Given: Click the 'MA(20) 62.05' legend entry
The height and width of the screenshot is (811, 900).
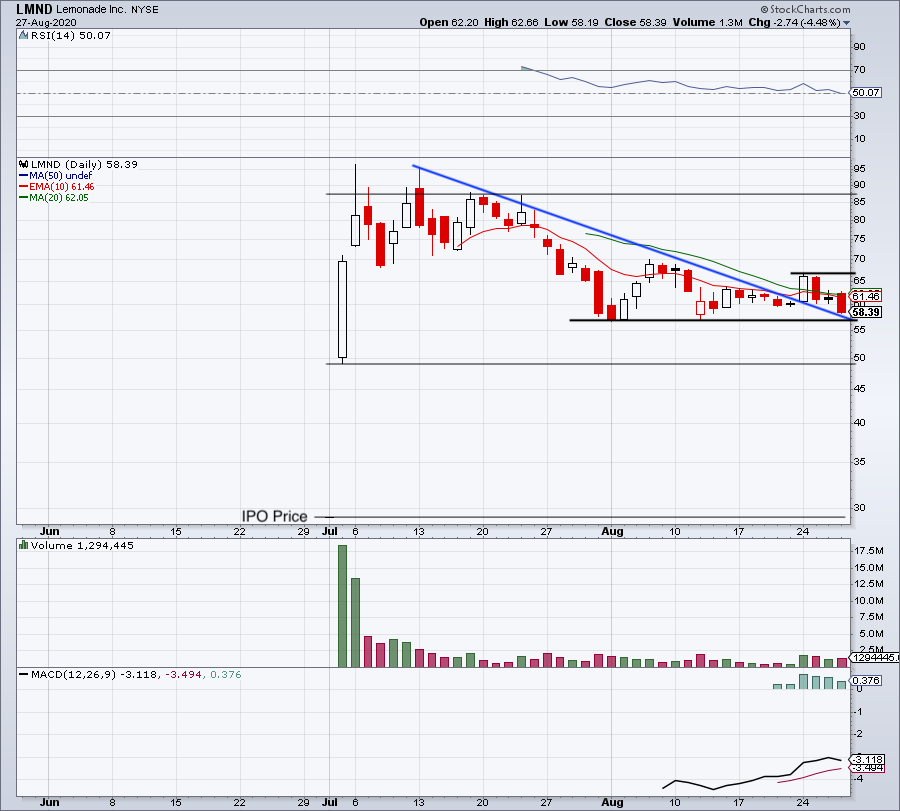Looking at the screenshot, I should tap(59, 197).
